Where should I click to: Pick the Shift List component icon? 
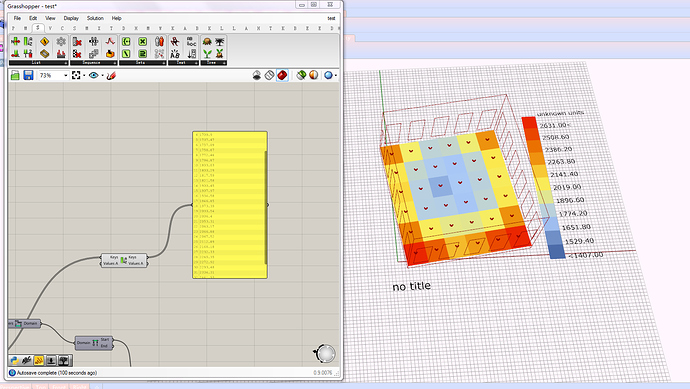click(28, 54)
